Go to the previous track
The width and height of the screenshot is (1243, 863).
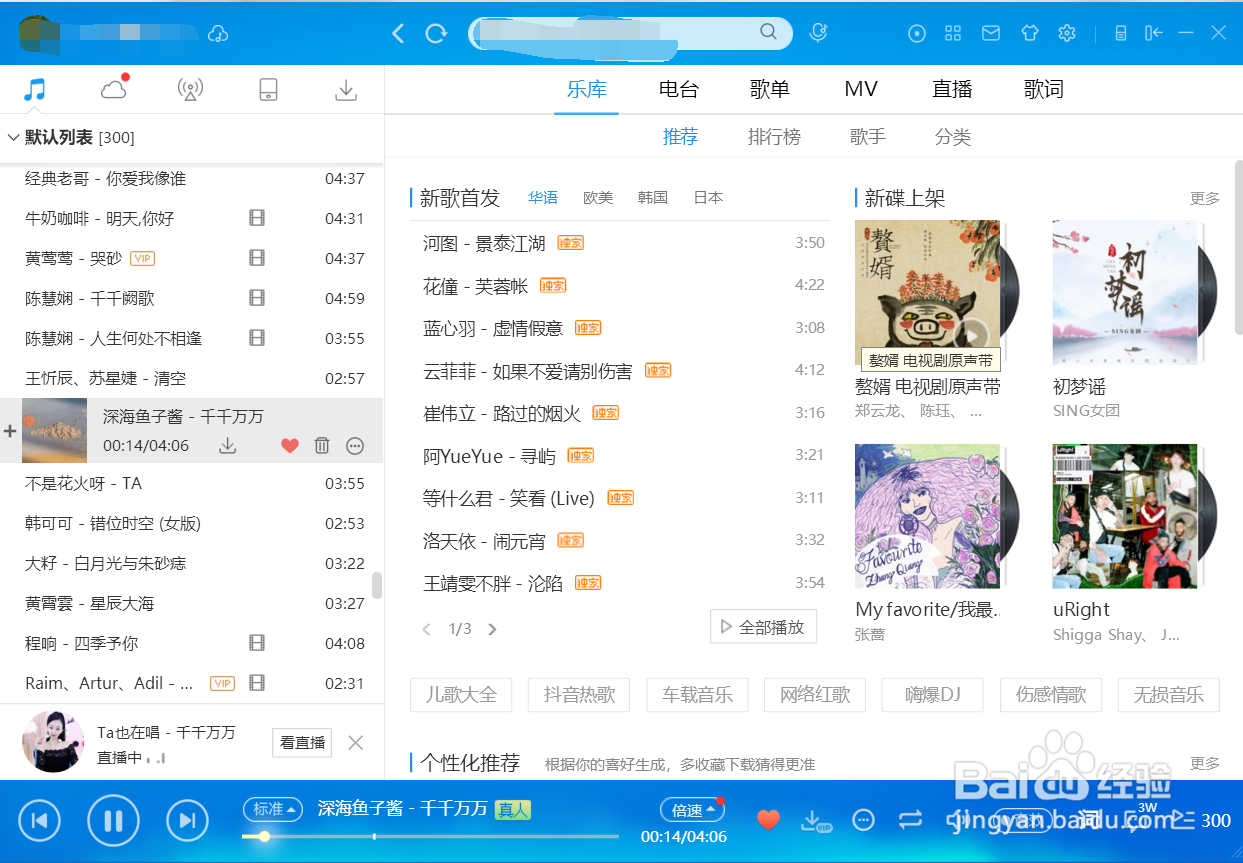[40, 821]
